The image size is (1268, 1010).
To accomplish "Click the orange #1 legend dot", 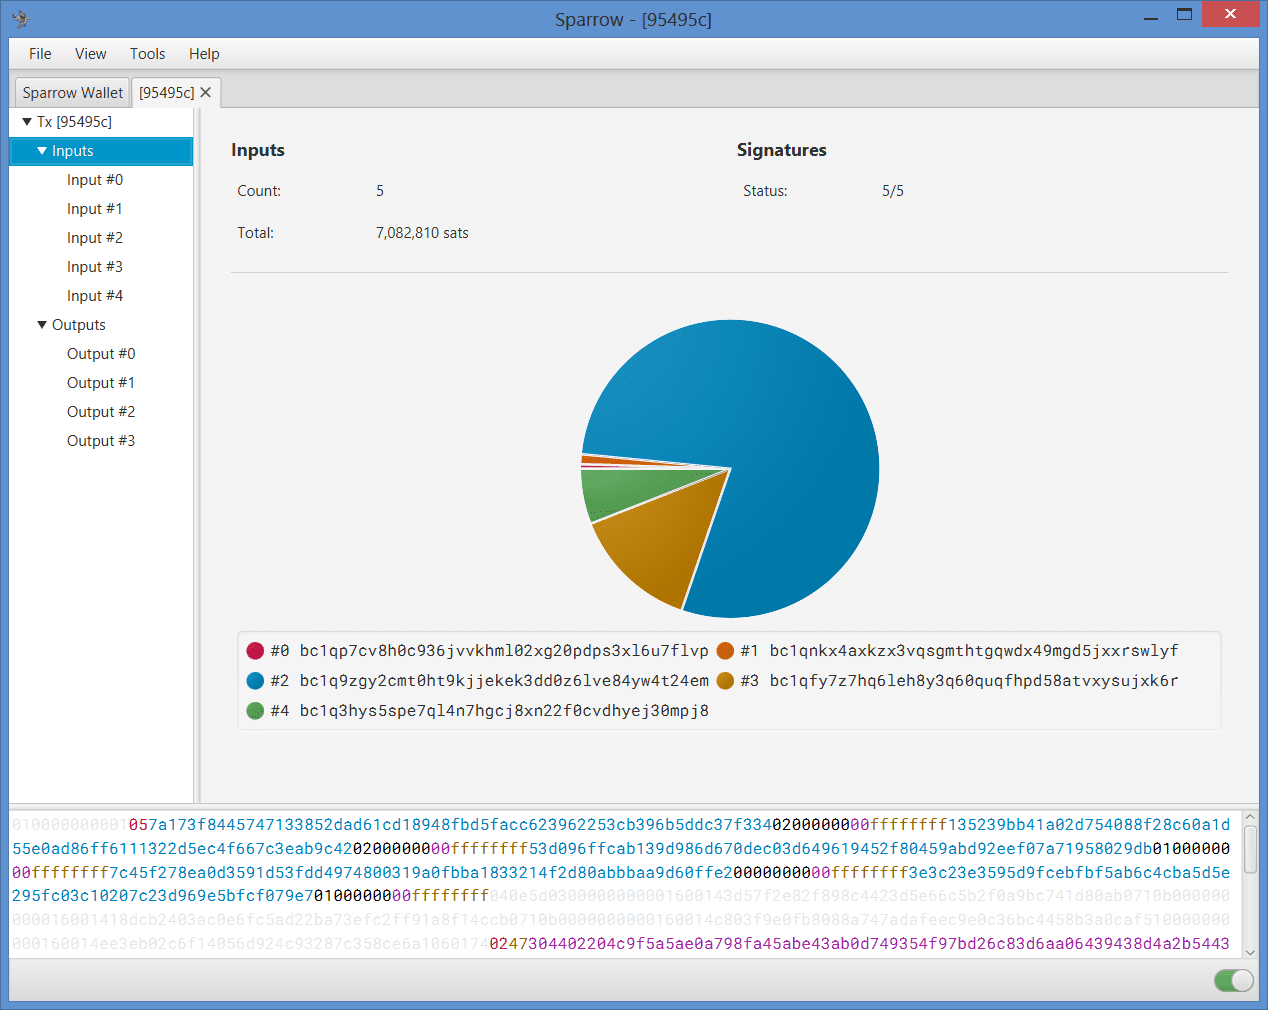I will (725, 651).
